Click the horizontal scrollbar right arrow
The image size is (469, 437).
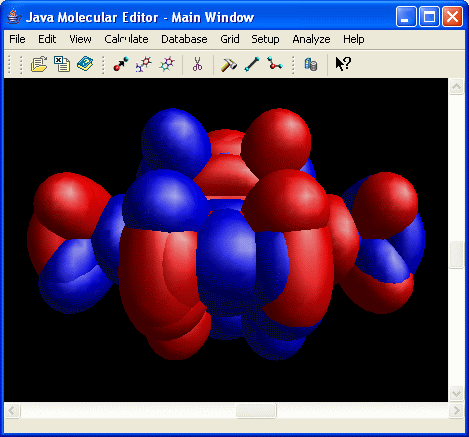pyautogui.click(x=456, y=410)
